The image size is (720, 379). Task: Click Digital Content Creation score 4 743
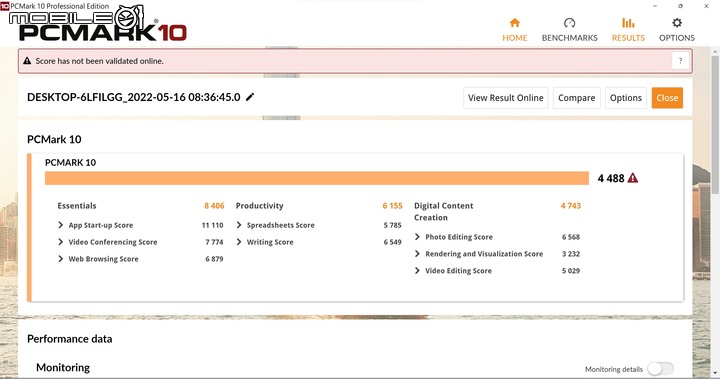pyautogui.click(x=570, y=206)
